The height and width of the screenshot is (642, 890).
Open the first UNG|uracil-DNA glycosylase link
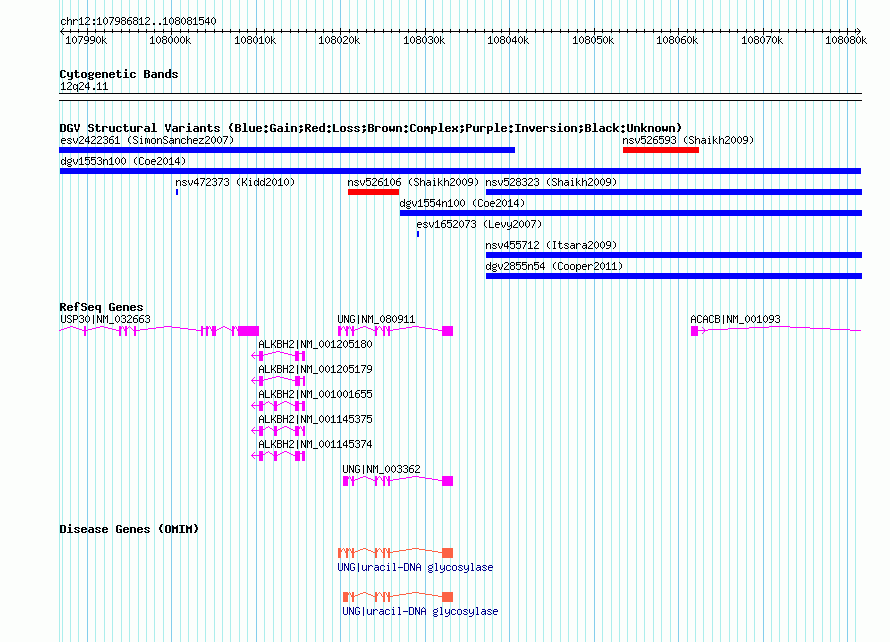pyautogui.click(x=415, y=568)
